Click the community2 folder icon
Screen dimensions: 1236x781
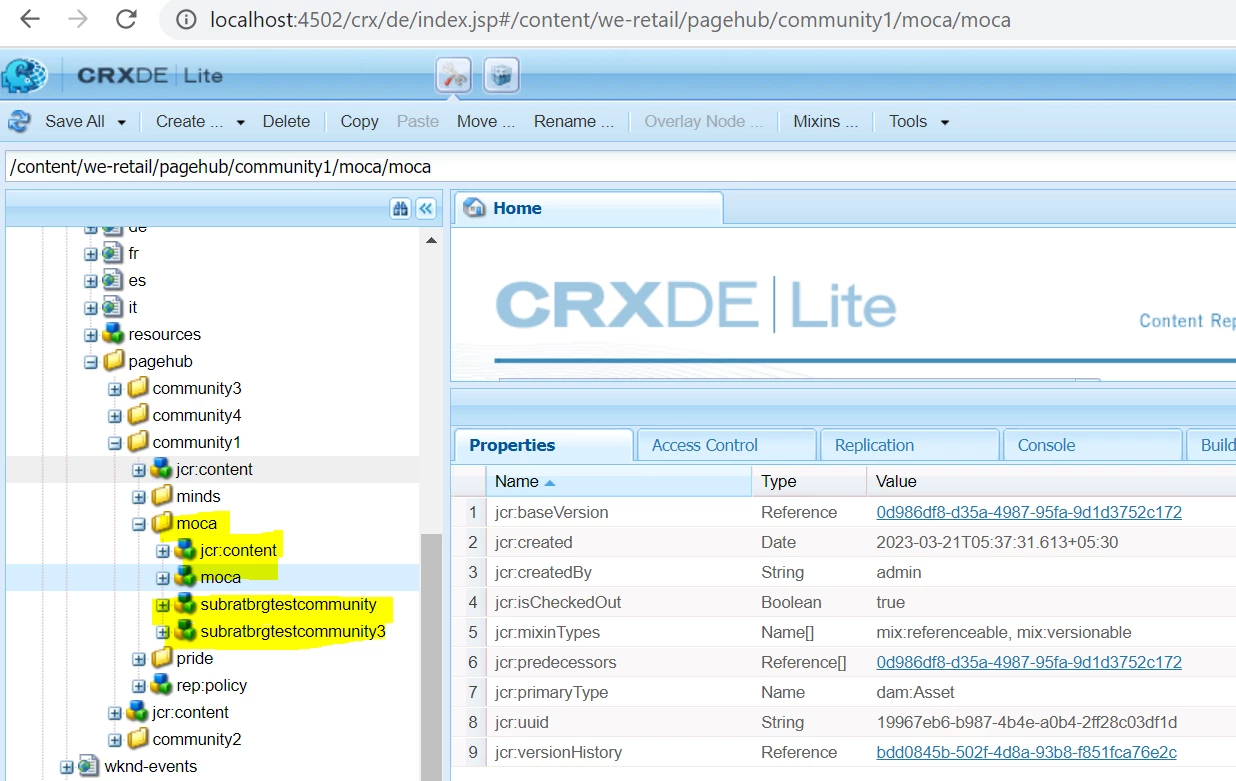pyautogui.click(x=137, y=739)
